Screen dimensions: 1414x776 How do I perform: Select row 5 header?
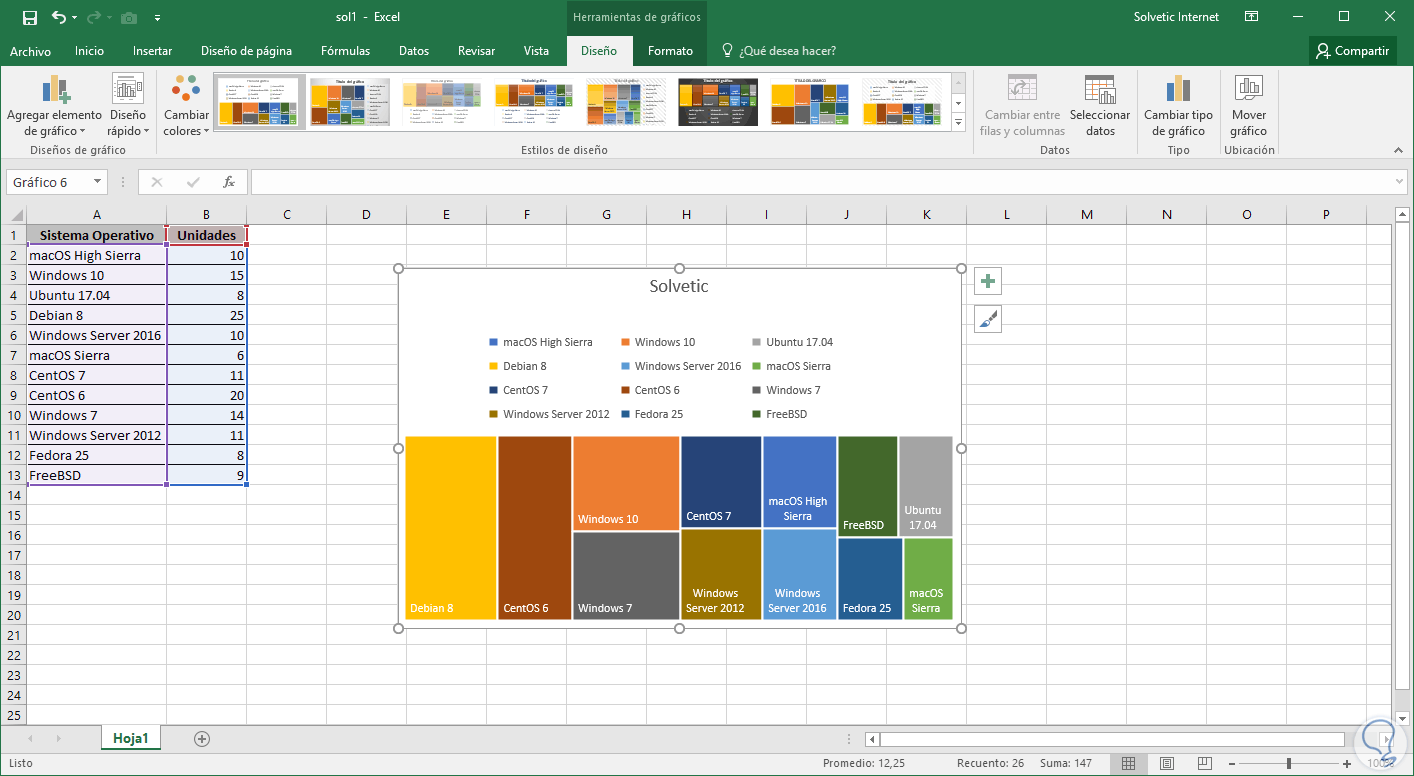pos(13,315)
